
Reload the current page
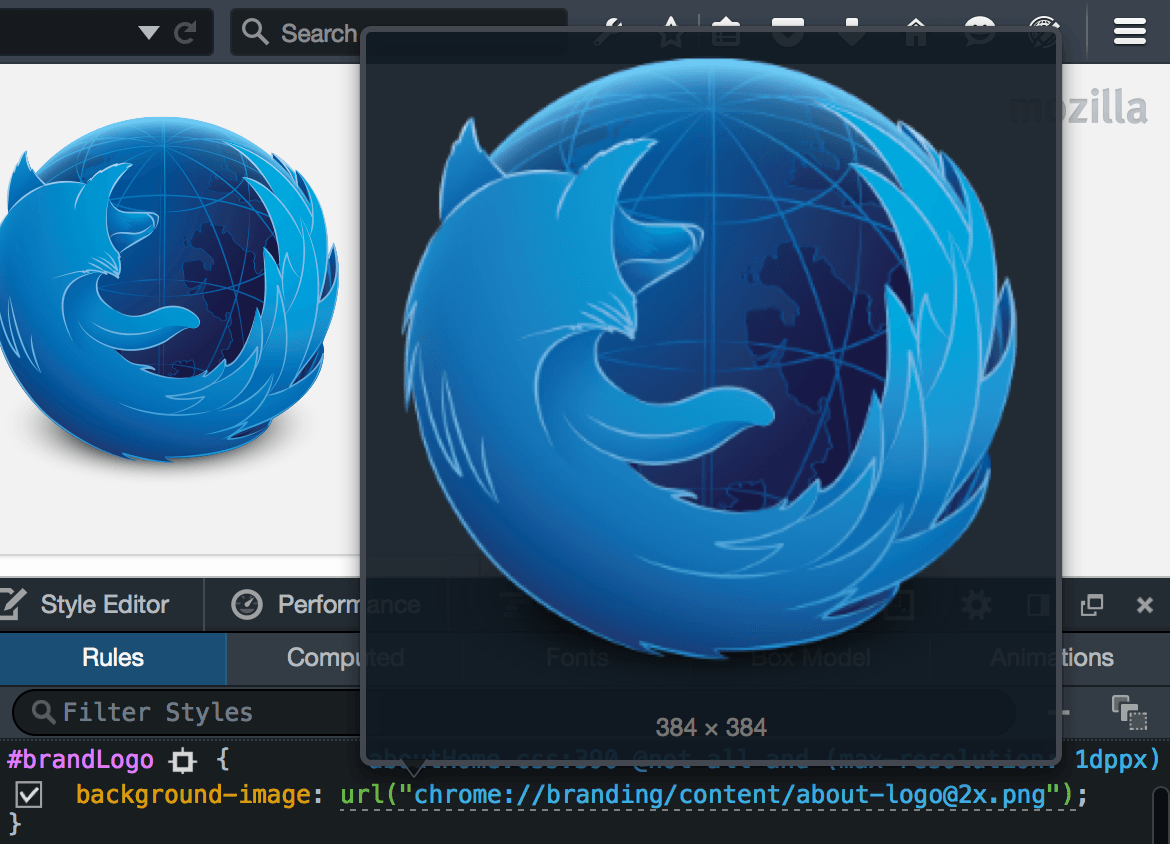(185, 33)
